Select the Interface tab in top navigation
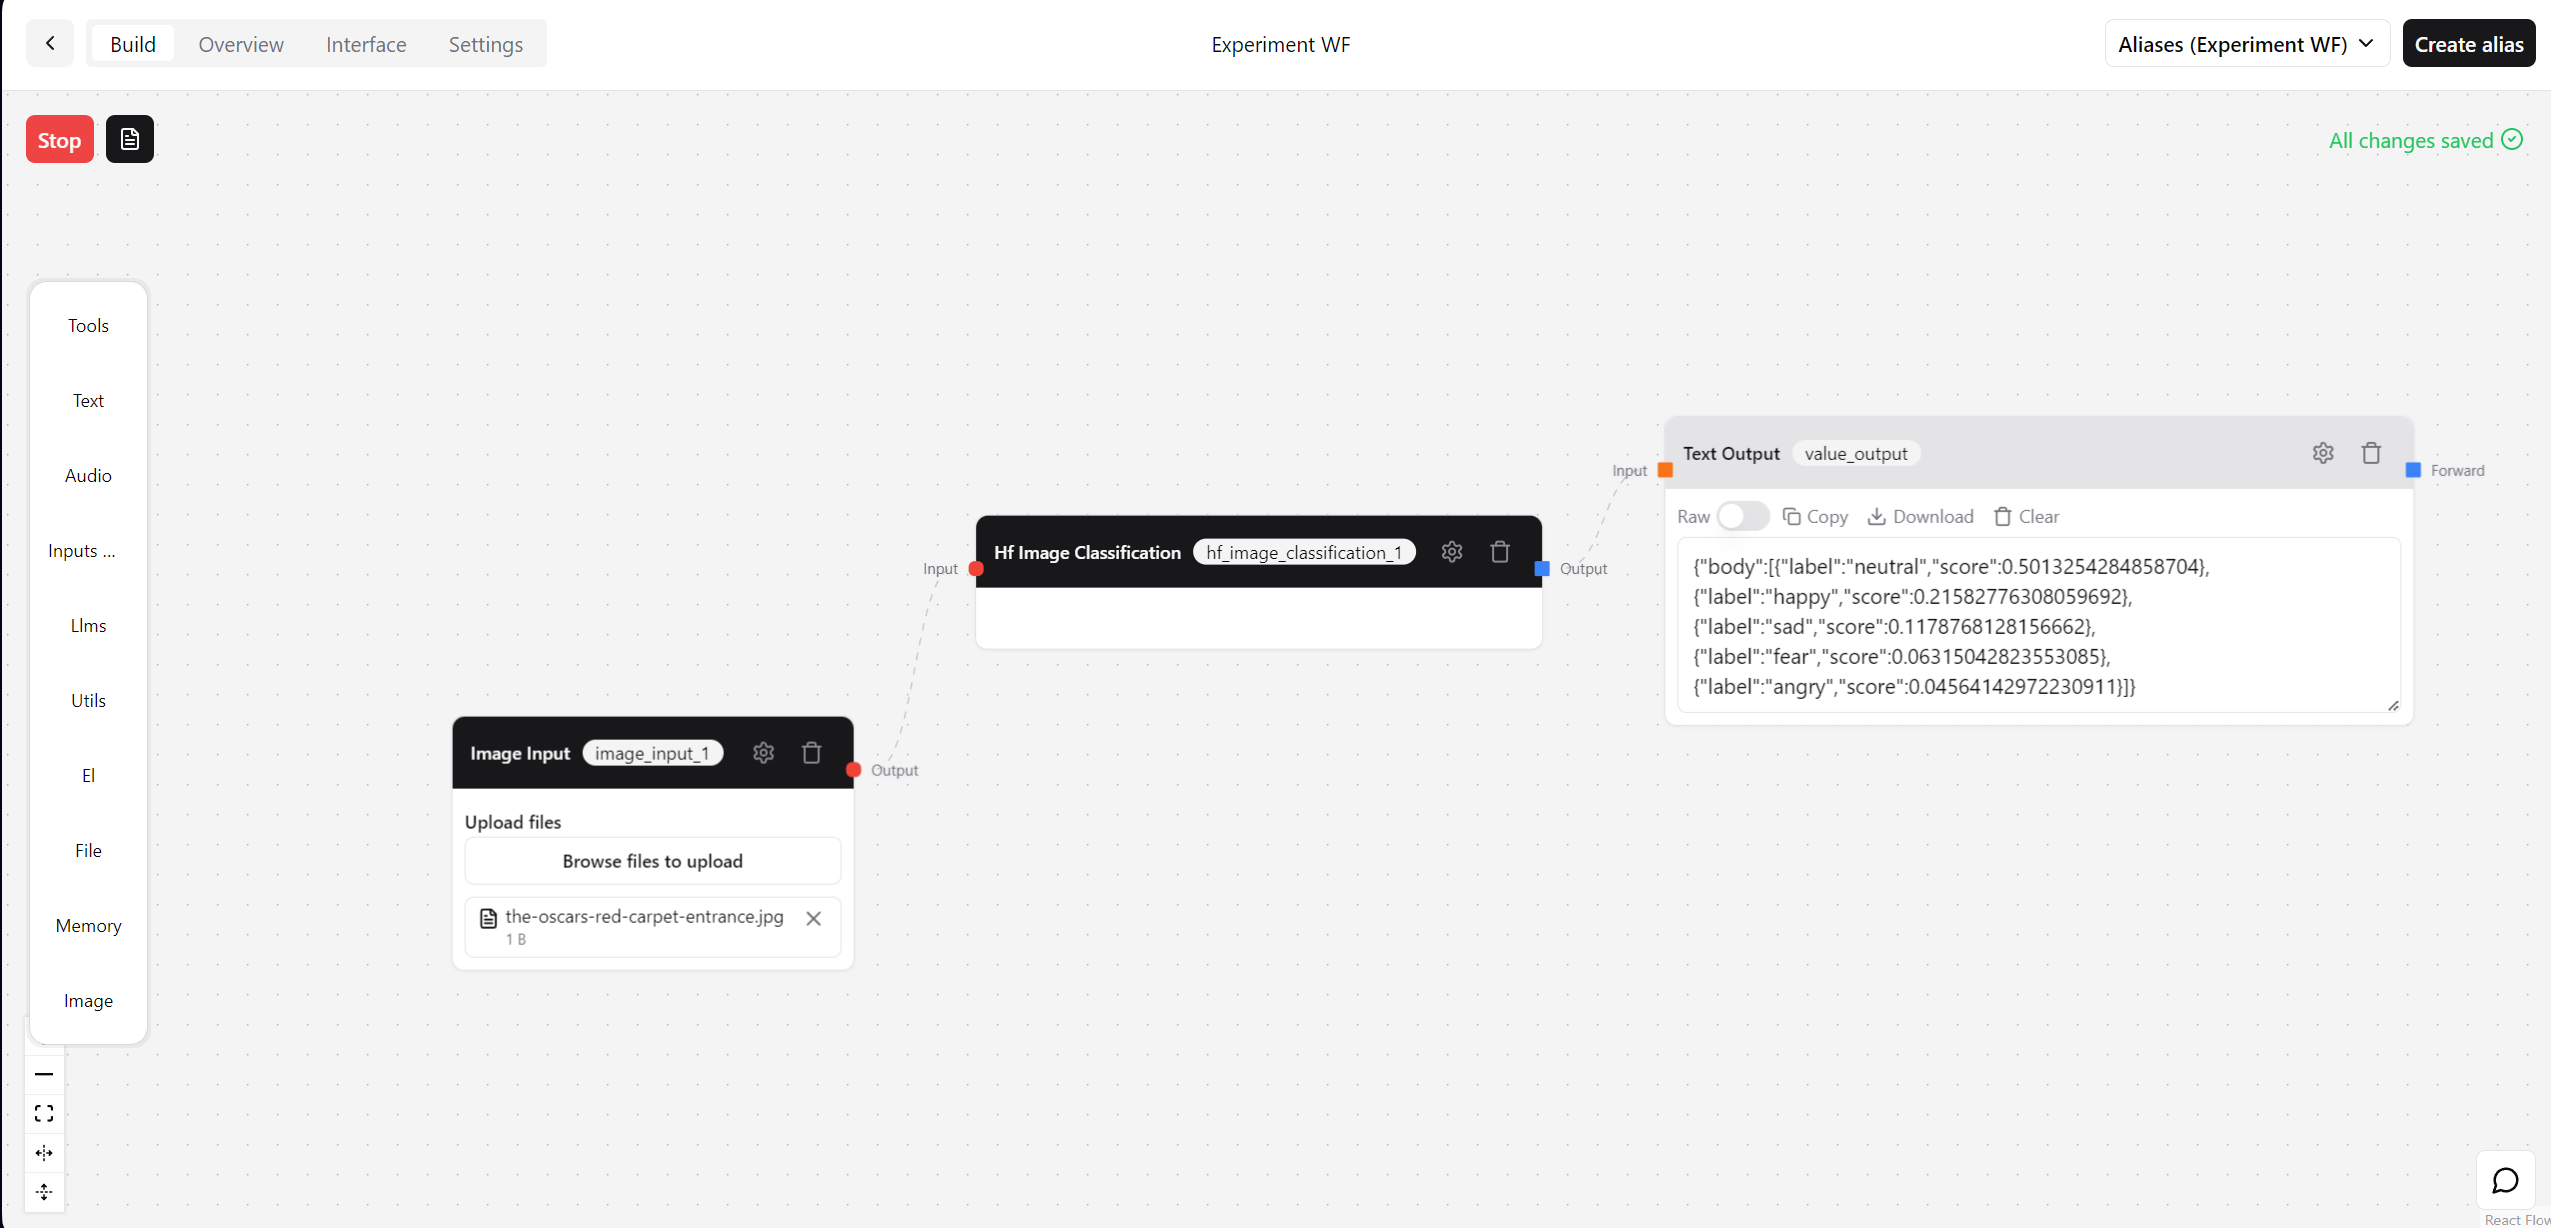 pyautogui.click(x=366, y=44)
